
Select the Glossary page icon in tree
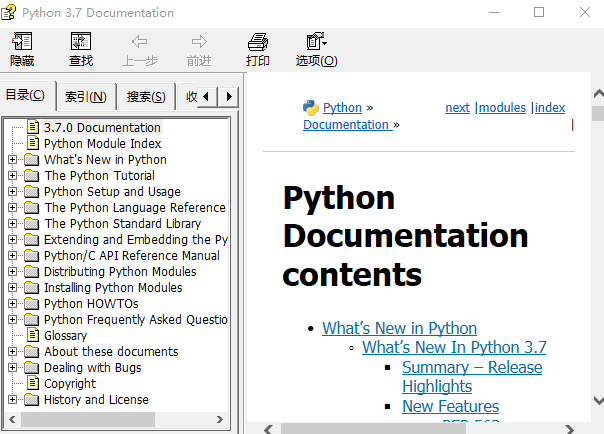33,336
